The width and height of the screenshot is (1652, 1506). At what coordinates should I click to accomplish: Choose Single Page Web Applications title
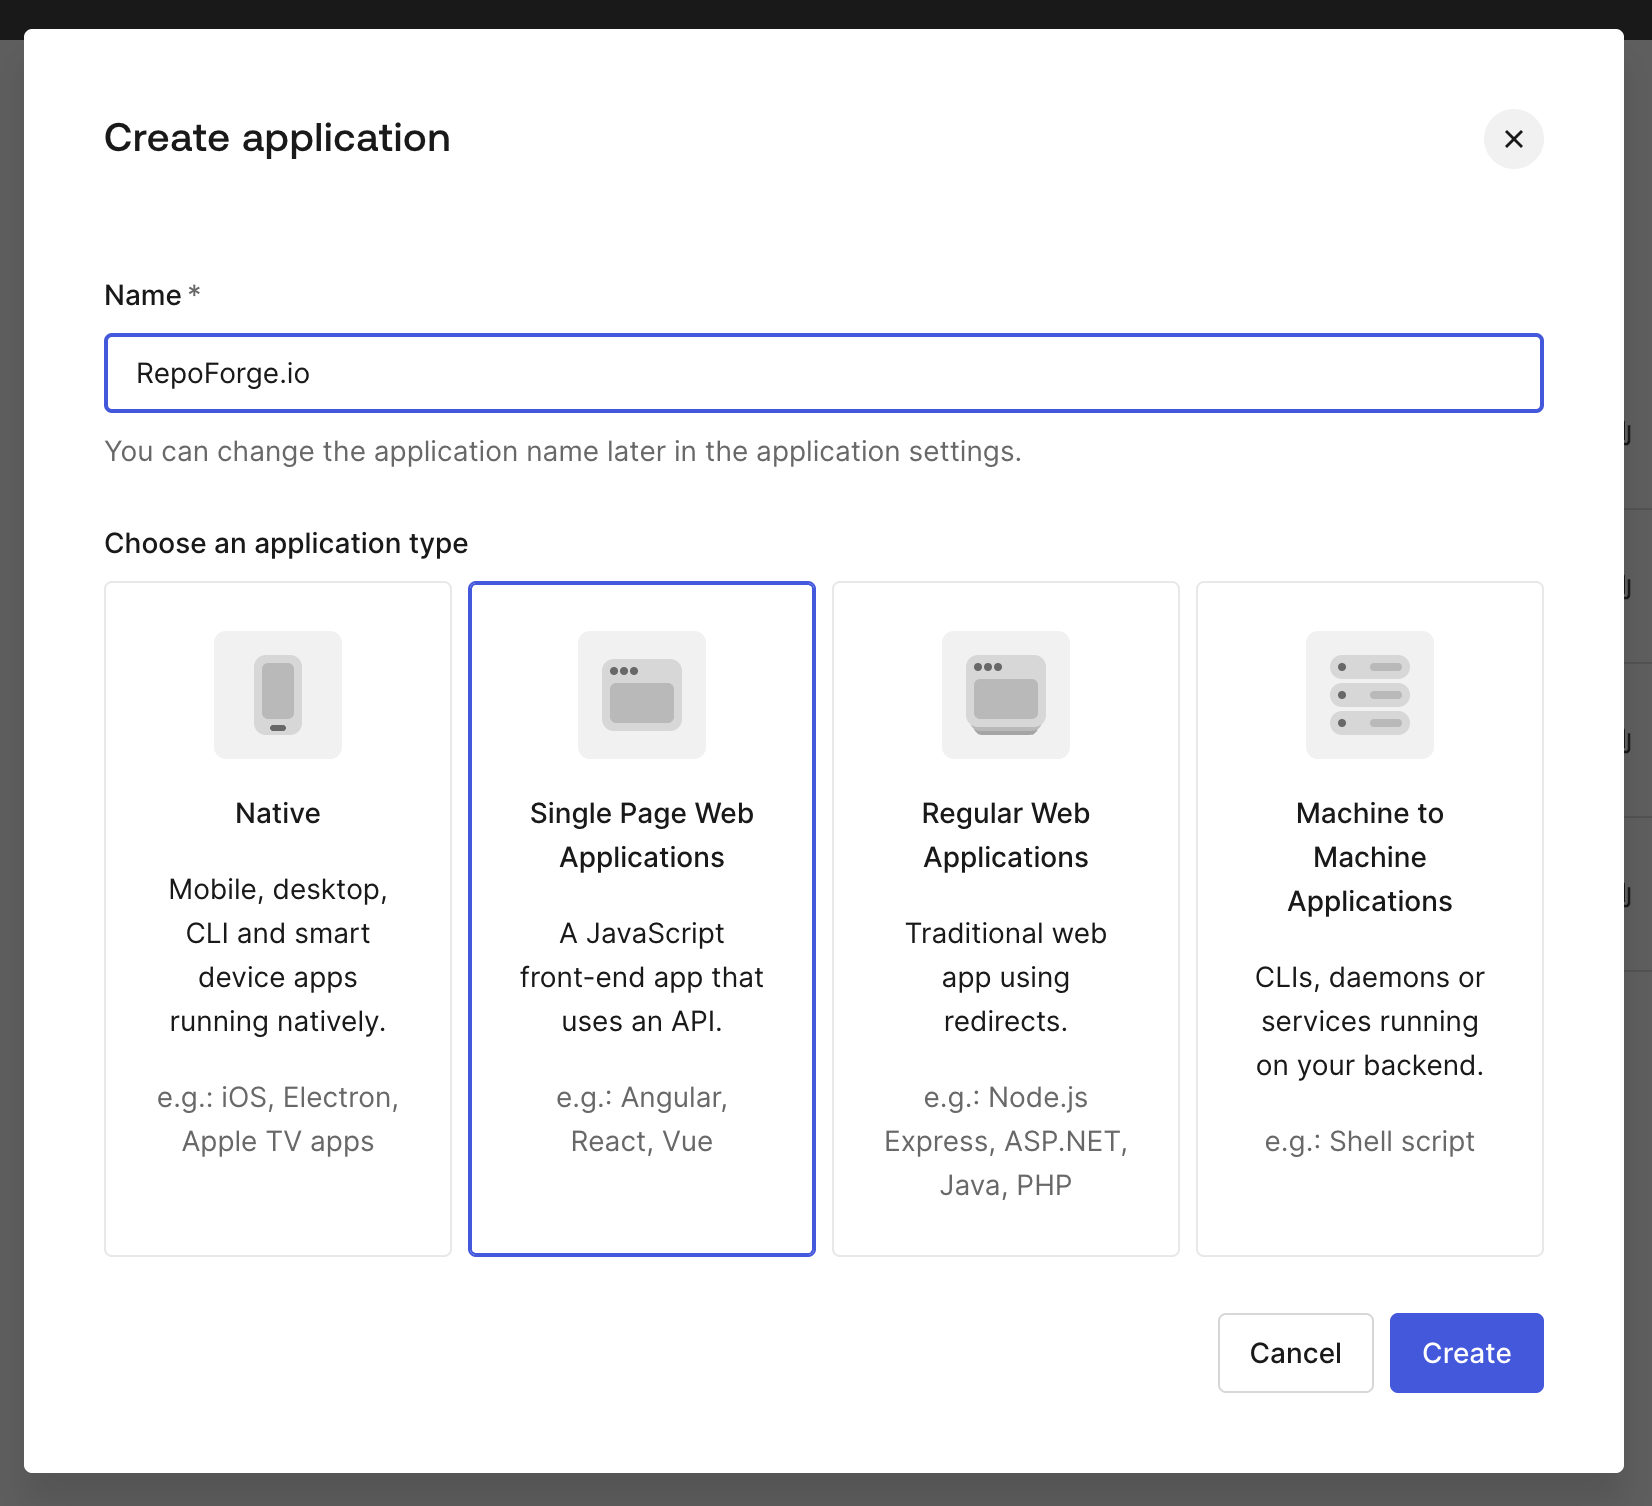[x=642, y=835]
